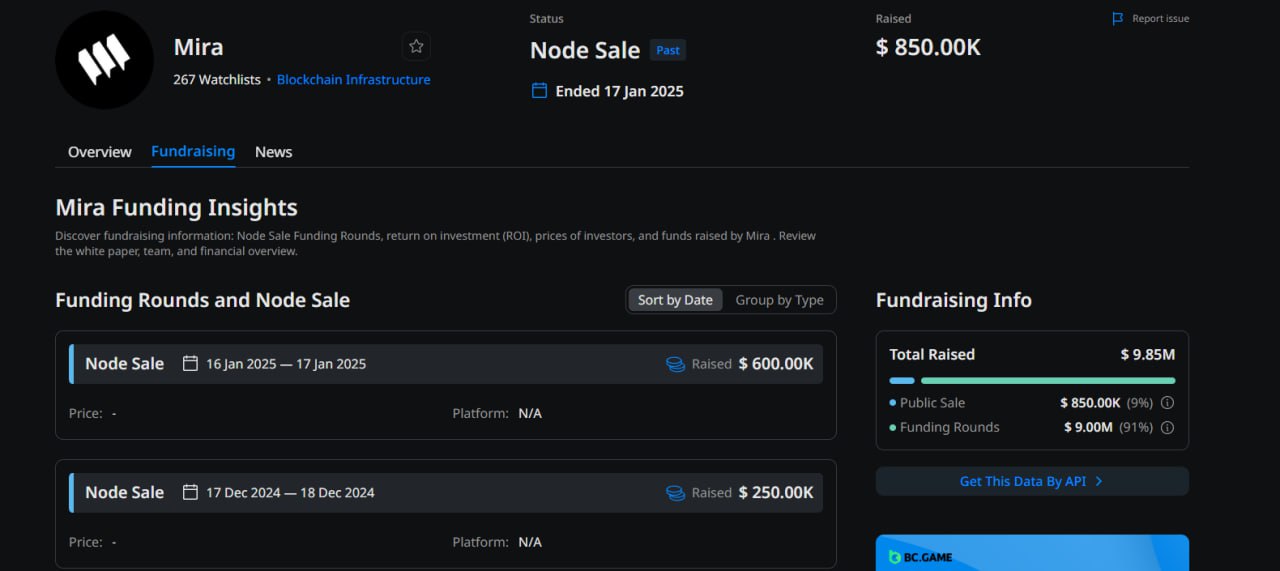Open Blockchain Infrastructure category link

353,80
